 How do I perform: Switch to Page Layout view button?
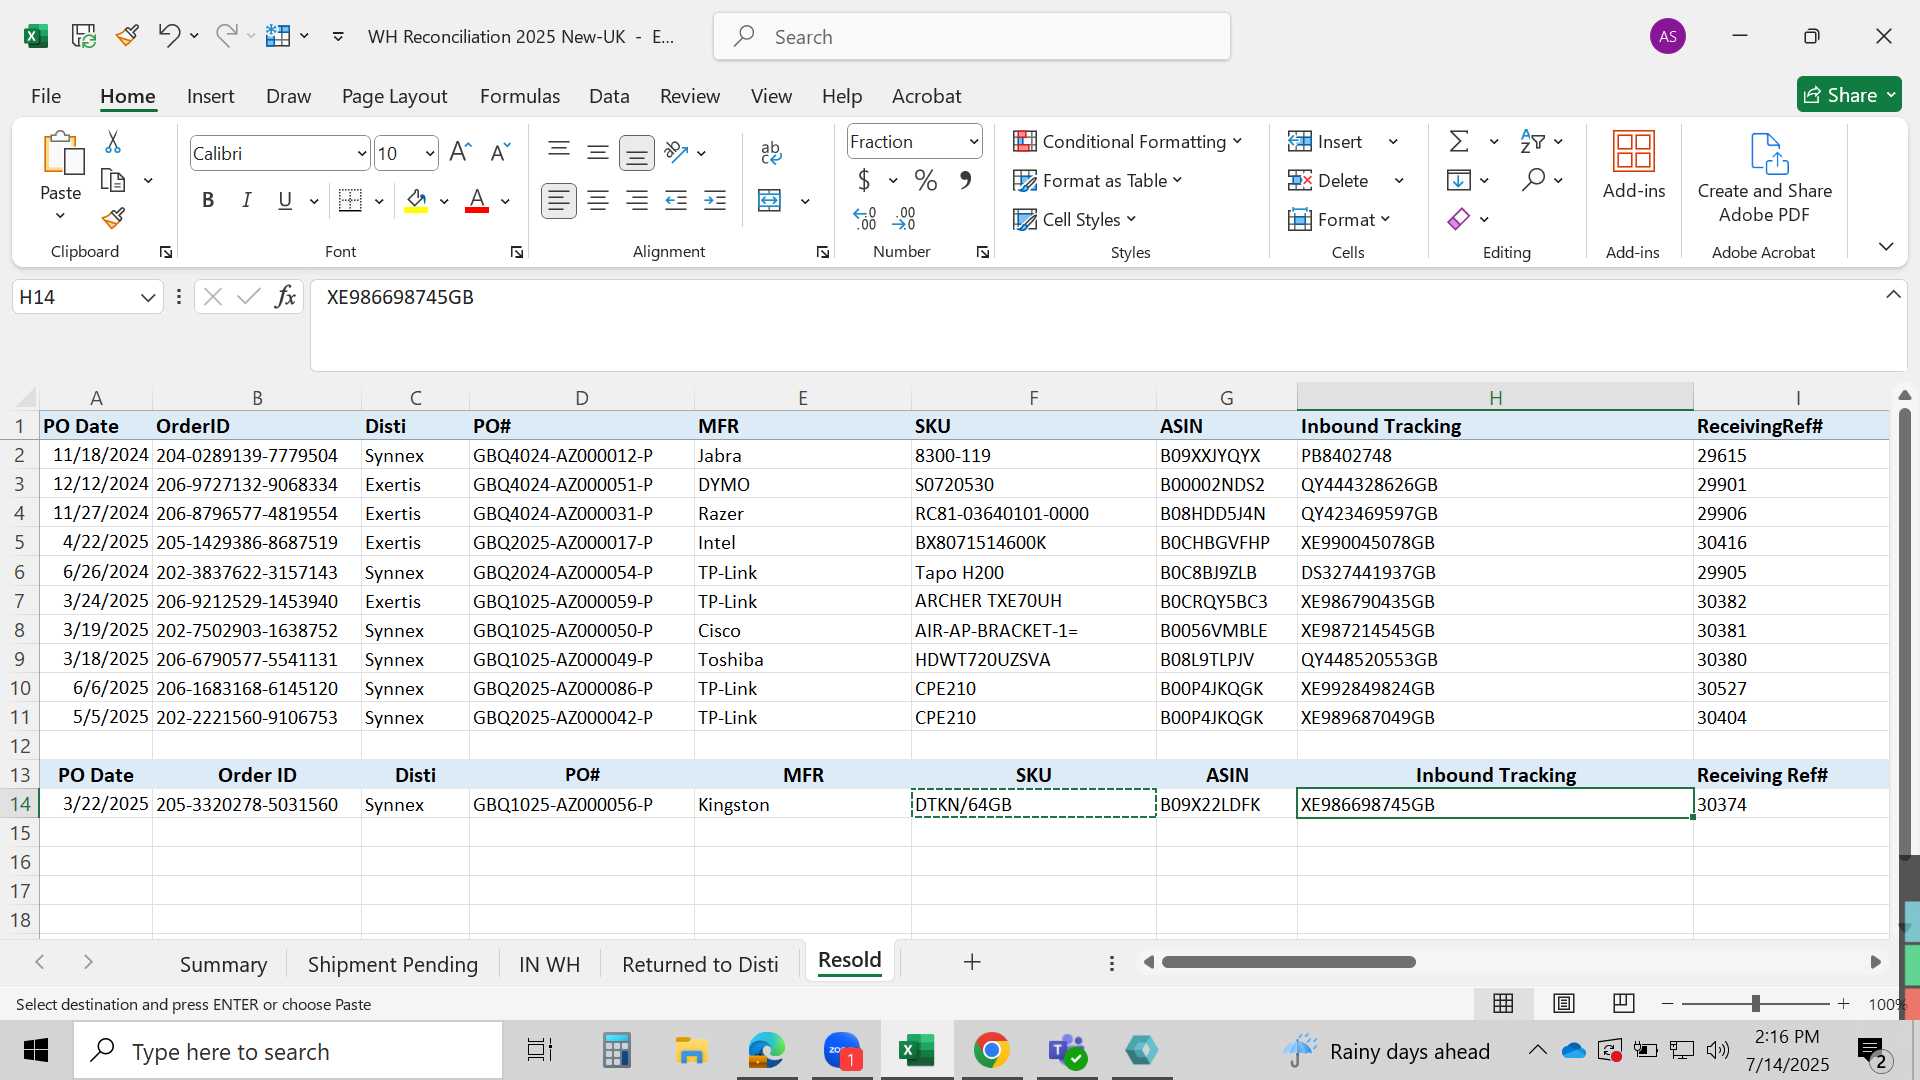point(1564,1003)
